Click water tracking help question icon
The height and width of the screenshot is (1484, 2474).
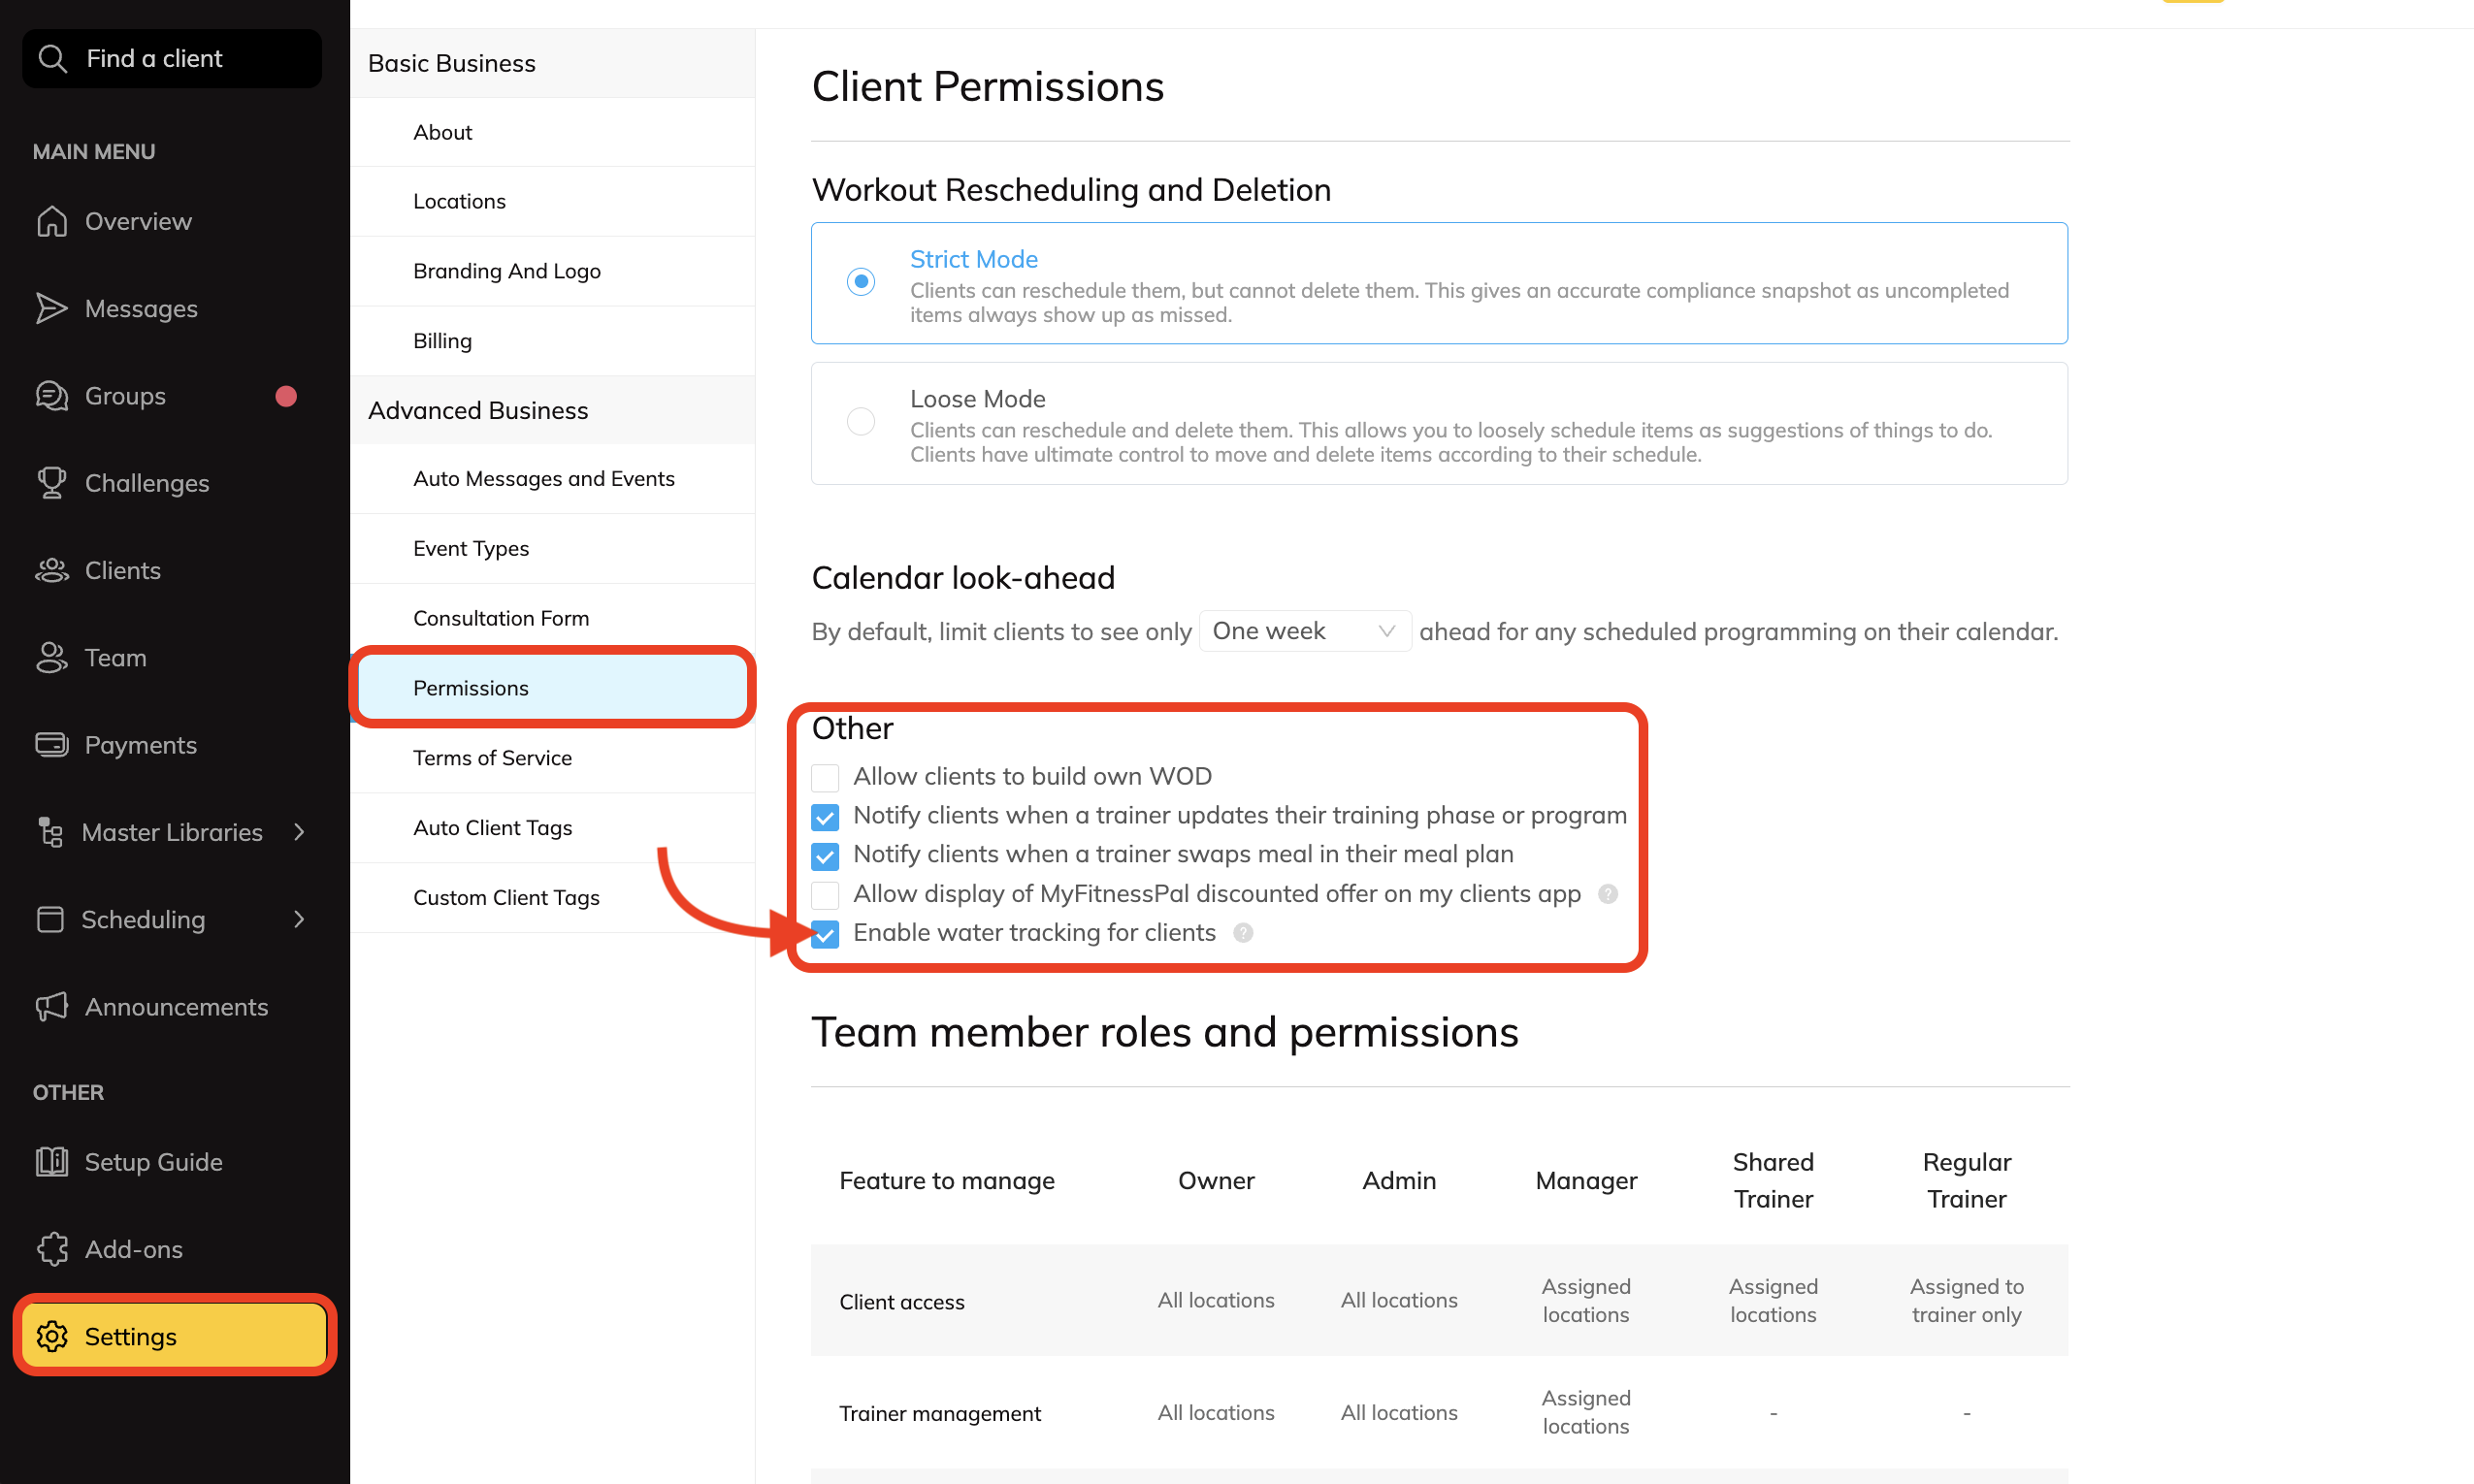coord(1243,933)
